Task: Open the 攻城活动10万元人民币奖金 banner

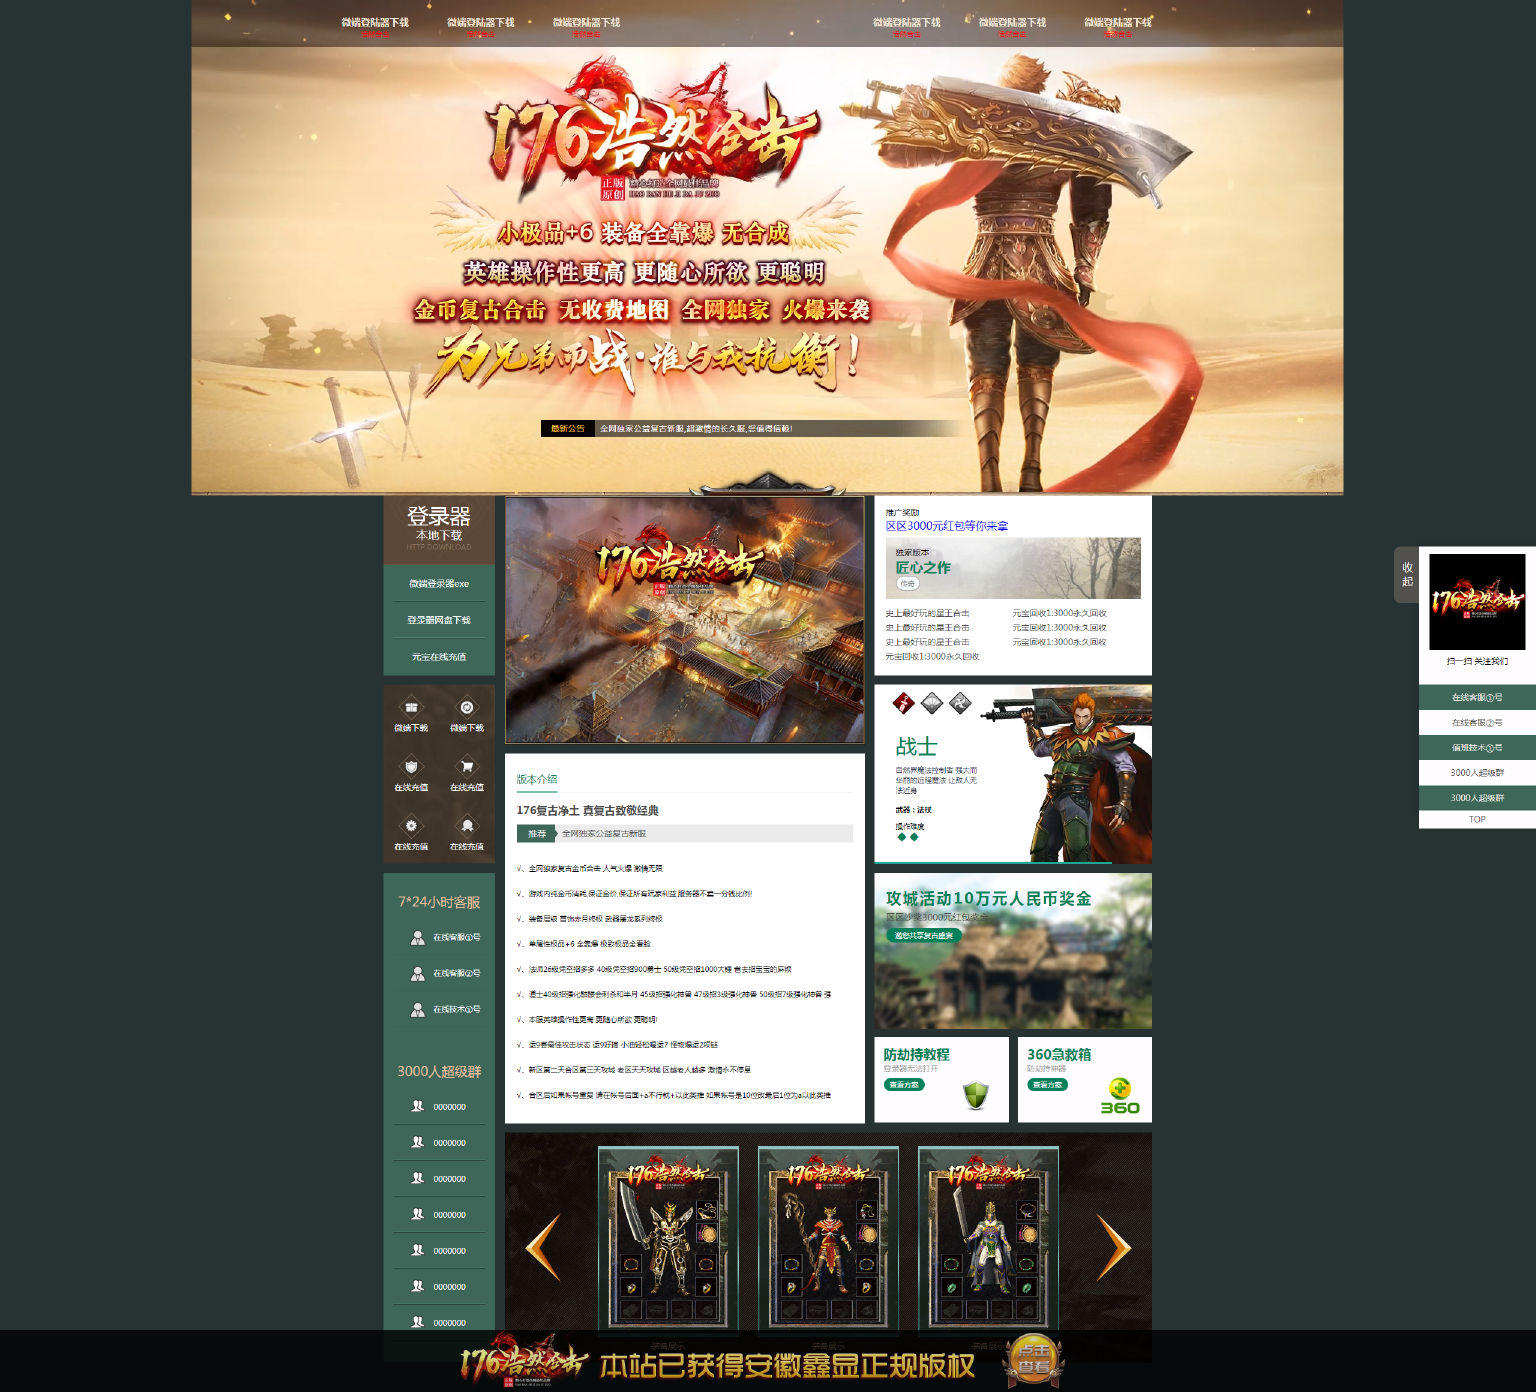Action: (1013, 951)
